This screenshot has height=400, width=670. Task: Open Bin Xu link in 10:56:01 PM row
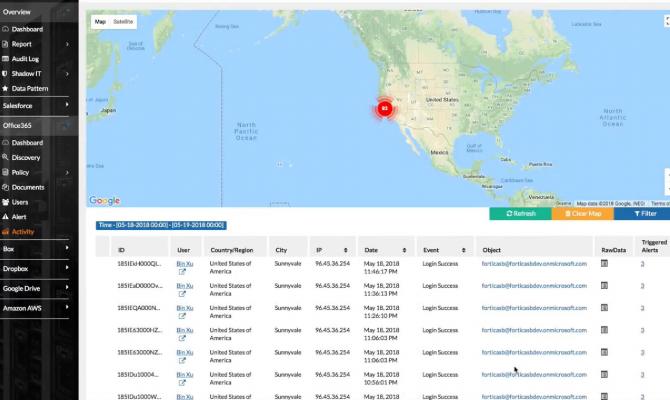click(185, 375)
